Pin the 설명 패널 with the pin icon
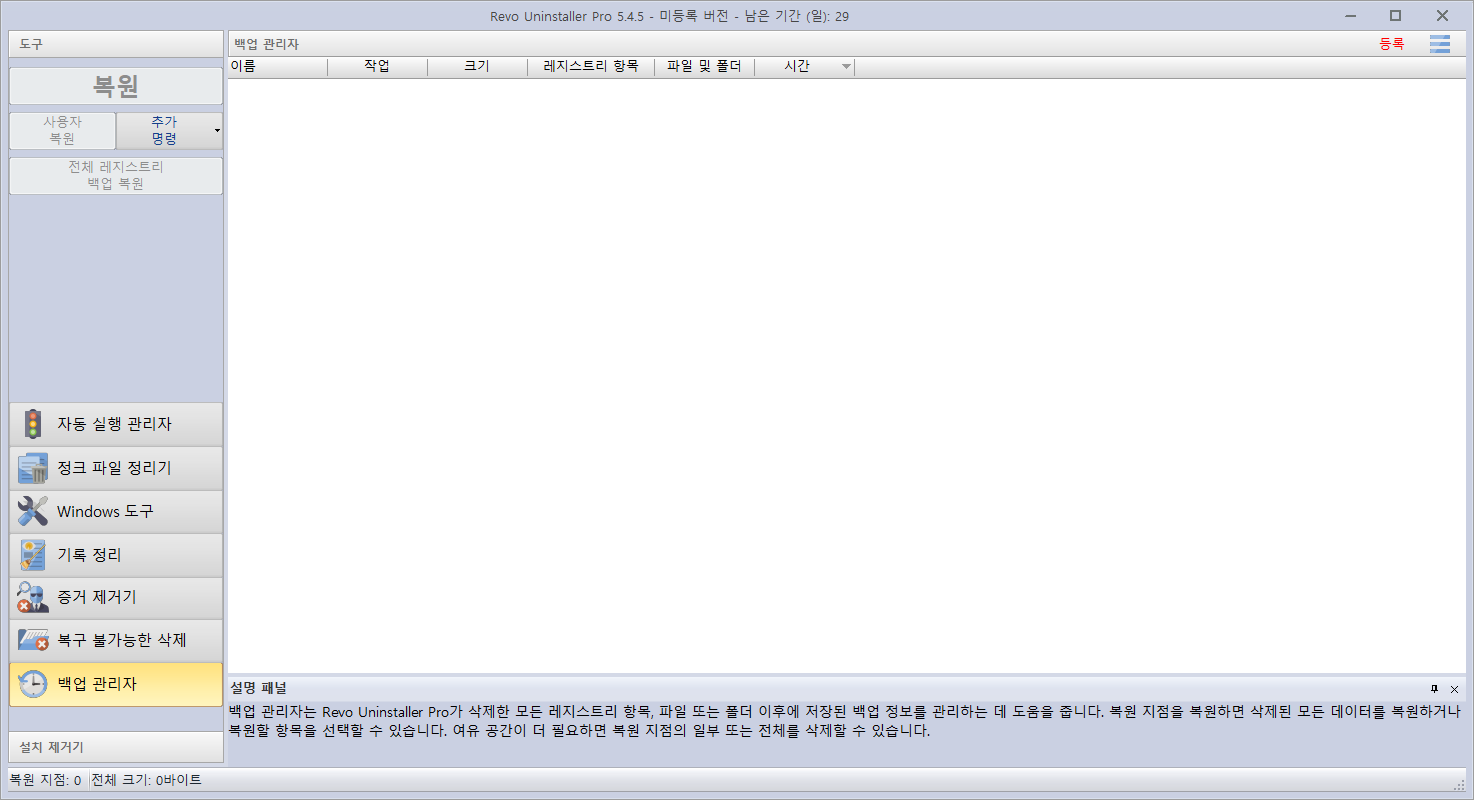The image size is (1474, 800). [x=1434, y=689]
